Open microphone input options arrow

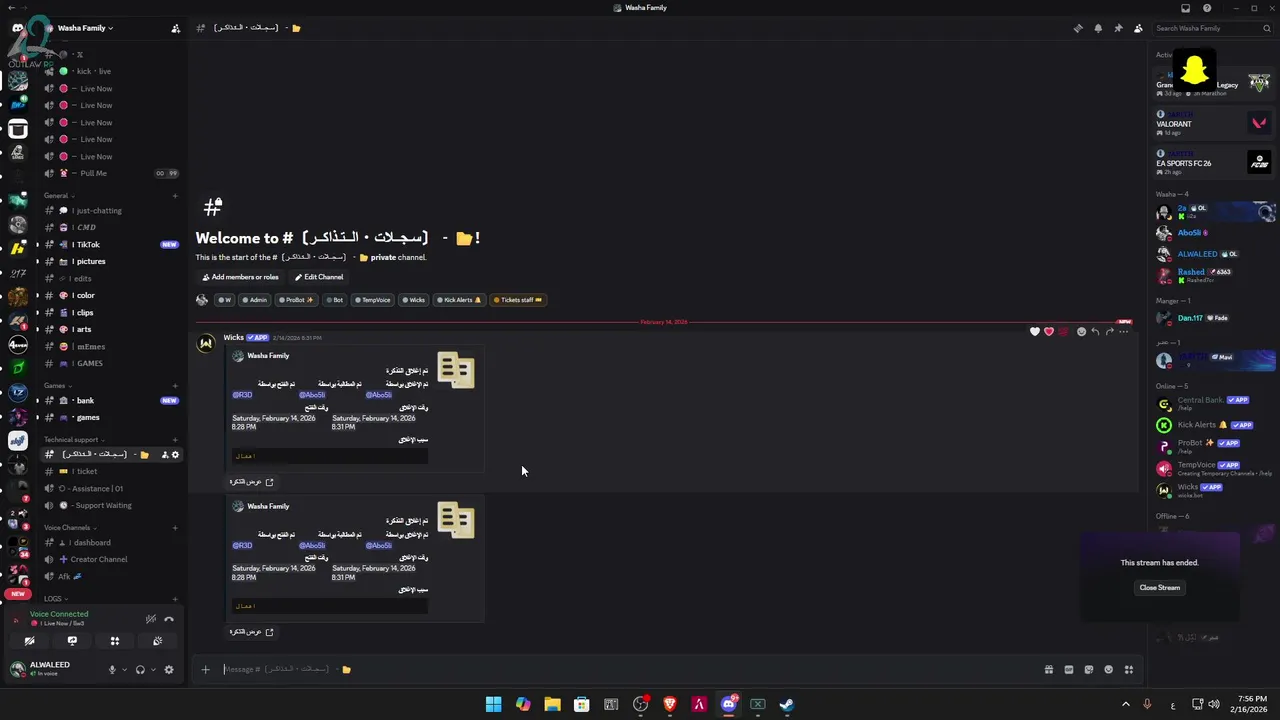pos(124,669)
